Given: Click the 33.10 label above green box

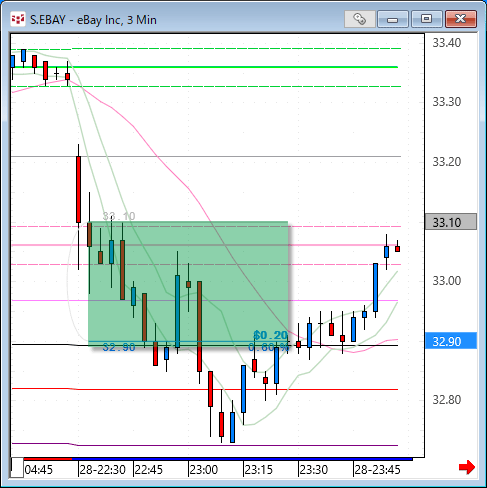Looking at the screenshot, I should coord(119,216).
